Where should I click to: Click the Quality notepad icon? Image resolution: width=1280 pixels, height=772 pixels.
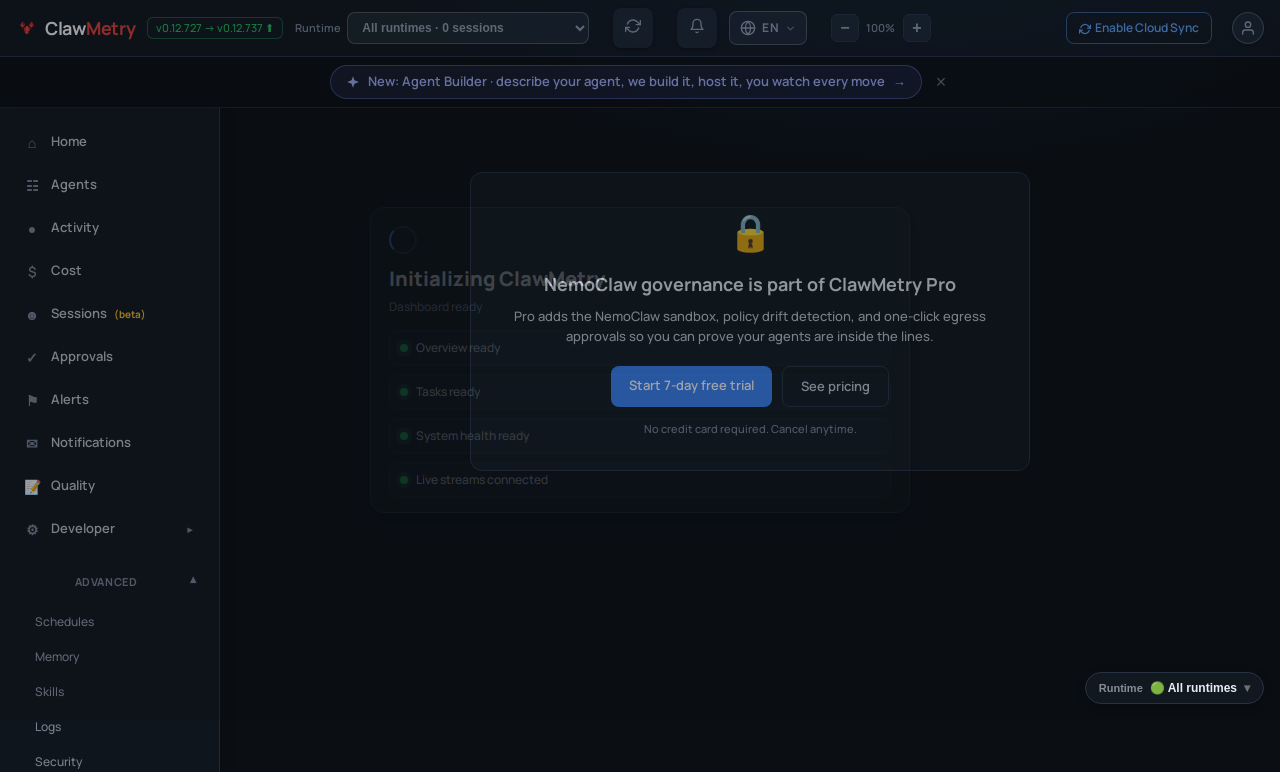coord(32,487)
